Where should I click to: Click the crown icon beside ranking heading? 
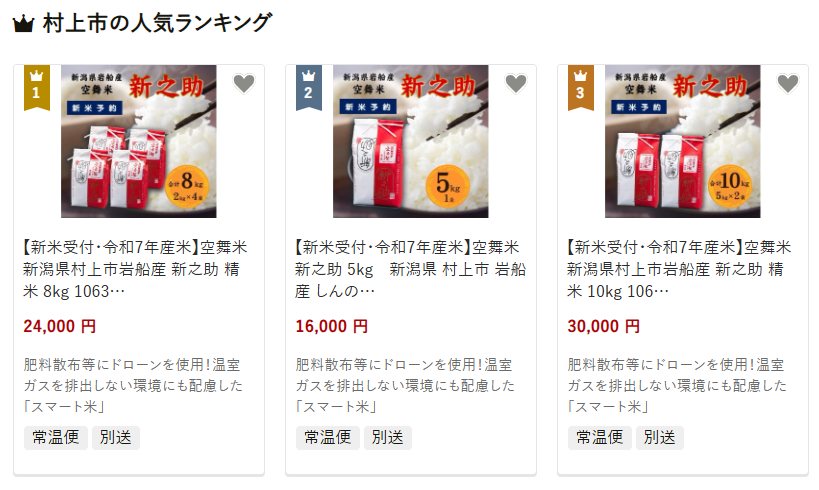(24, 24)
